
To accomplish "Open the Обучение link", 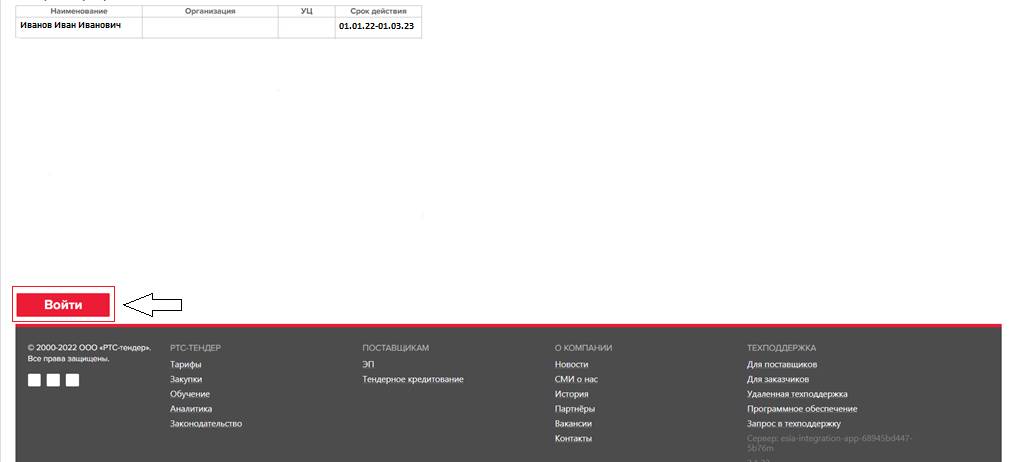I will pos(189,394).
